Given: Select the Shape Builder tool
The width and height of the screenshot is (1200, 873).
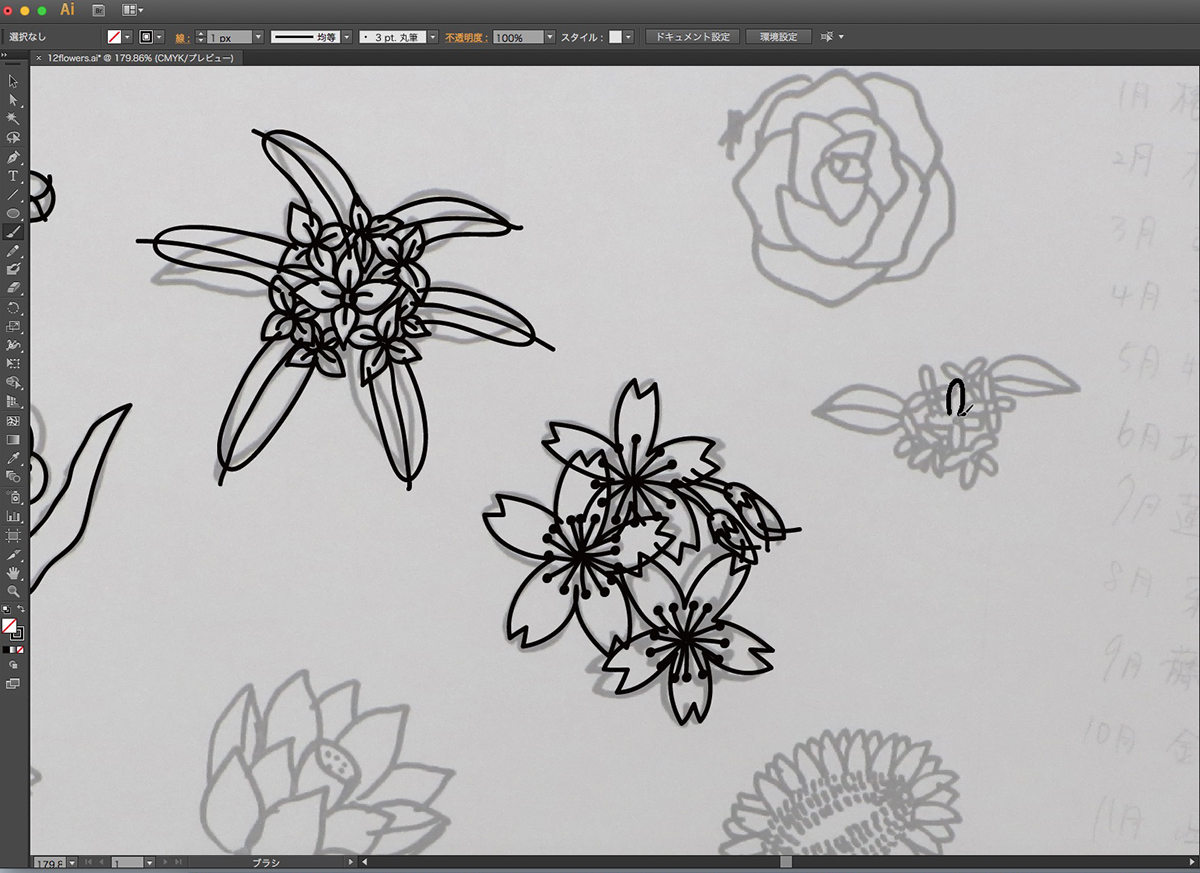Looking at the screenshot, I should pyautogui.click(x=13, y=383).
